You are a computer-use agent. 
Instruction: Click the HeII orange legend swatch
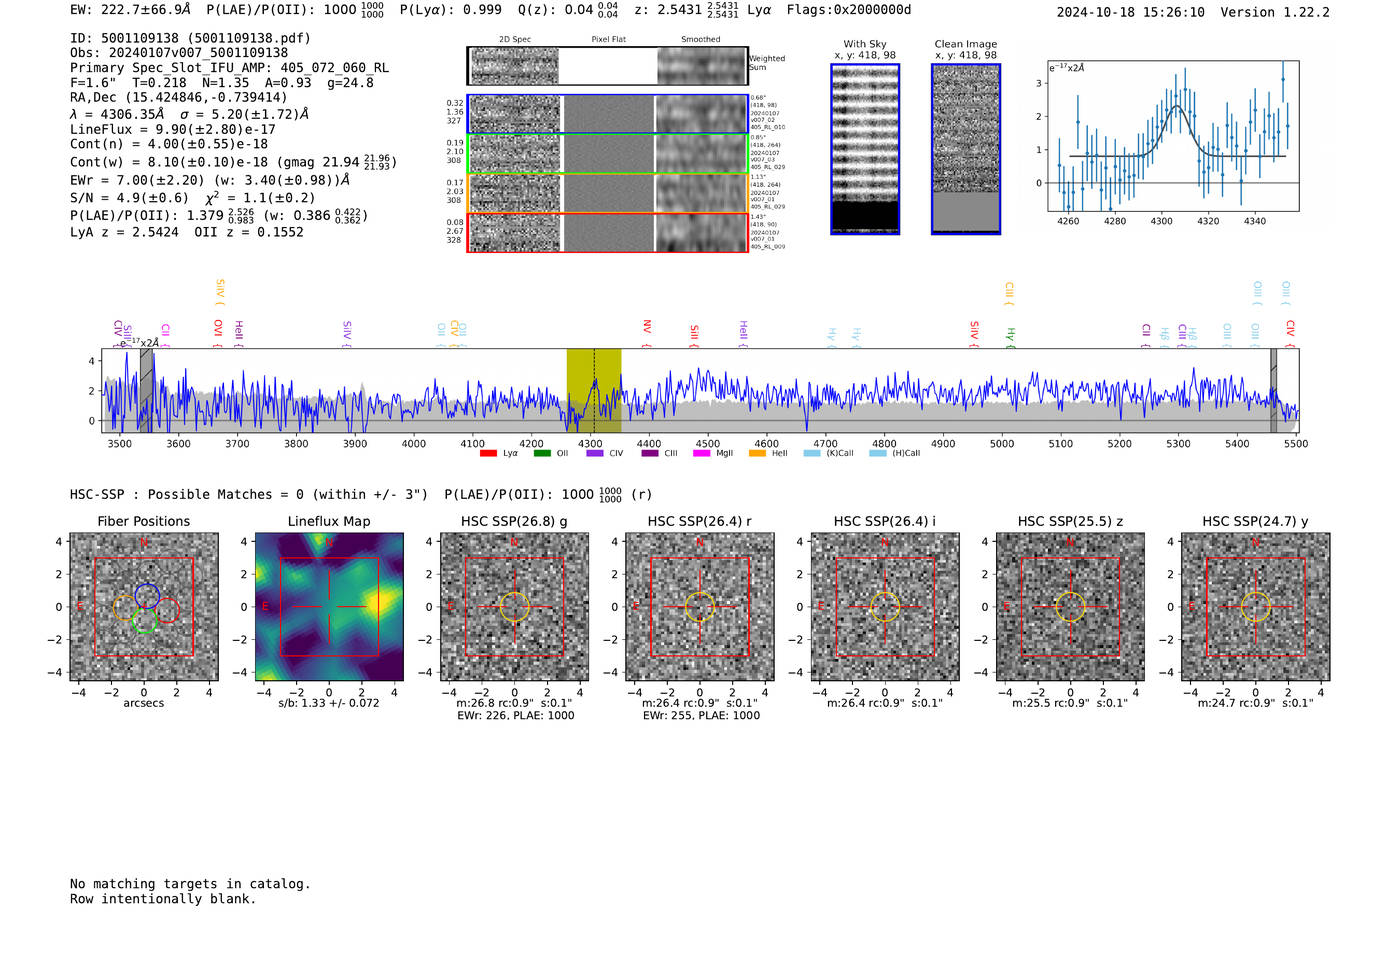pos(757,453)
